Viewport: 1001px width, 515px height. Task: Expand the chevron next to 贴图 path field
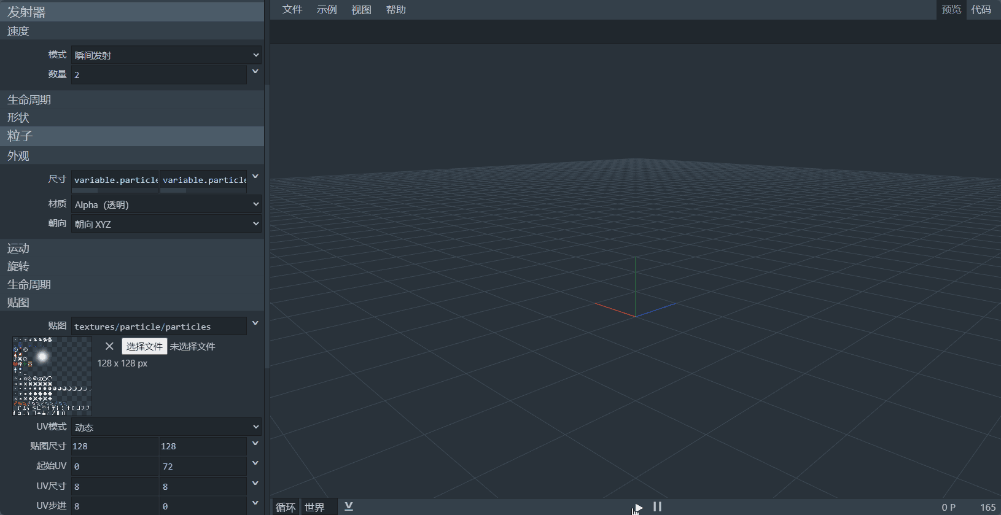(x=255, y=323)
